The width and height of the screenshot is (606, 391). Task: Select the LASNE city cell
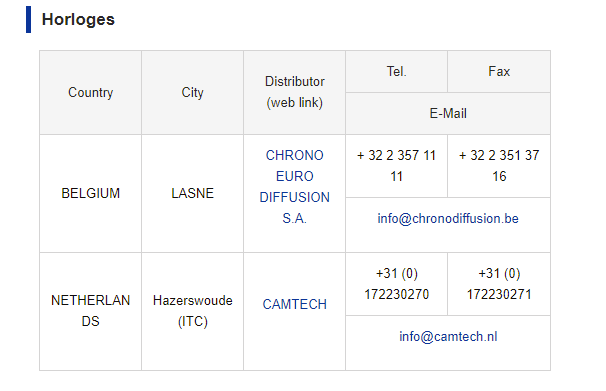[x=192, y=193]
